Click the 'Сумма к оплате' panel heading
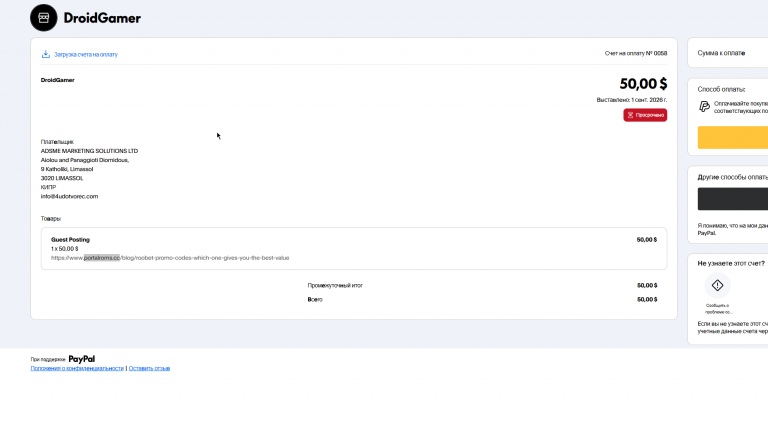The width and height of the screenshot is (768, 435). click(721, 53)
